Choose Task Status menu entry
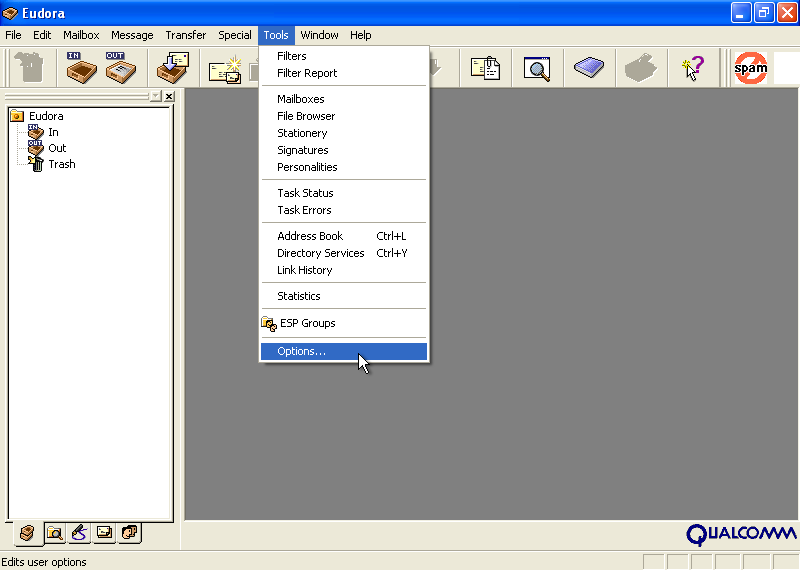The image size is (800, 570). (x=344, y=193)
